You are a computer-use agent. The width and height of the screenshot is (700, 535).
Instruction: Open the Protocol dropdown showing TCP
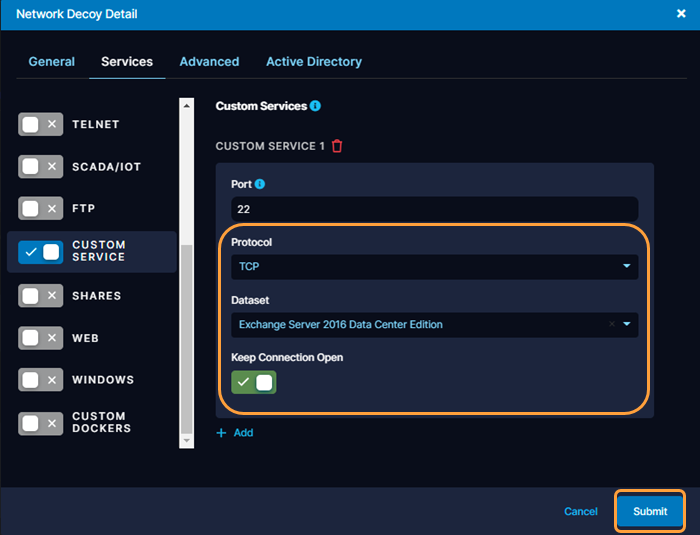(x=434, y=267)
